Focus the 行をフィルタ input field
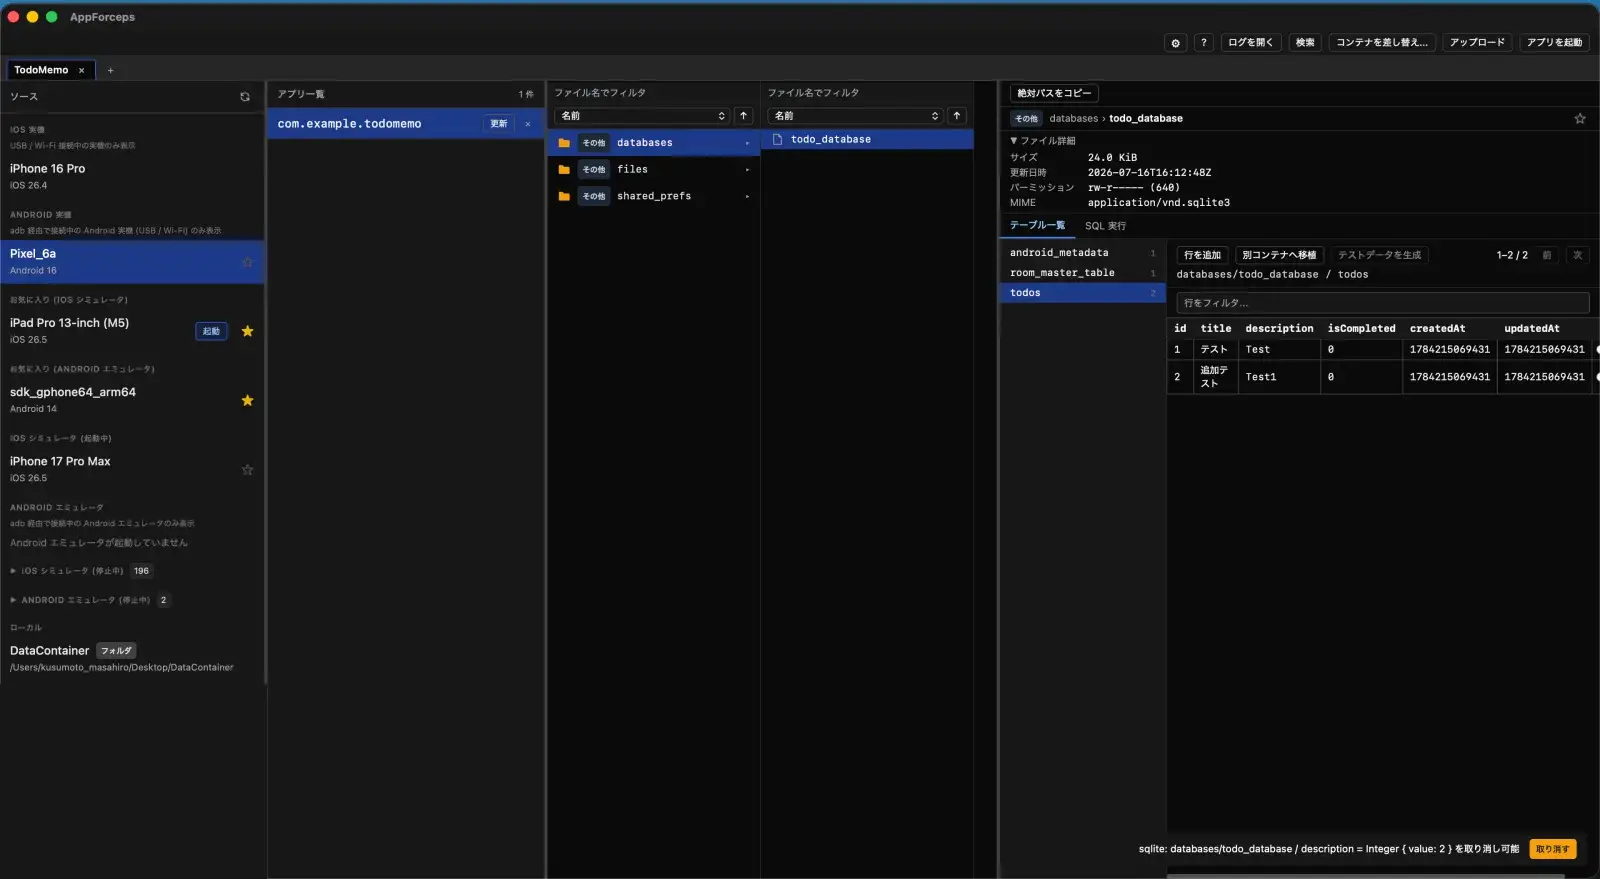The width and height of the screenshot is (1600, 879). pyautogui.click(x=1382, y=303)
